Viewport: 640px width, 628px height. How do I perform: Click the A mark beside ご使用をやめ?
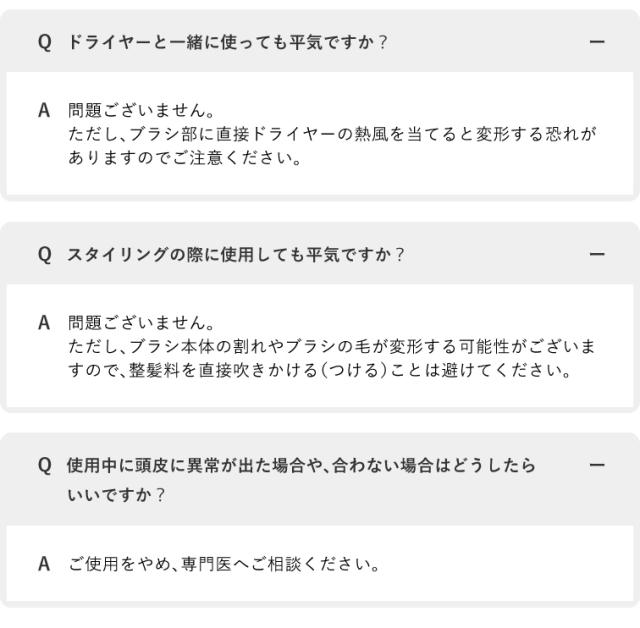point(44,564)
